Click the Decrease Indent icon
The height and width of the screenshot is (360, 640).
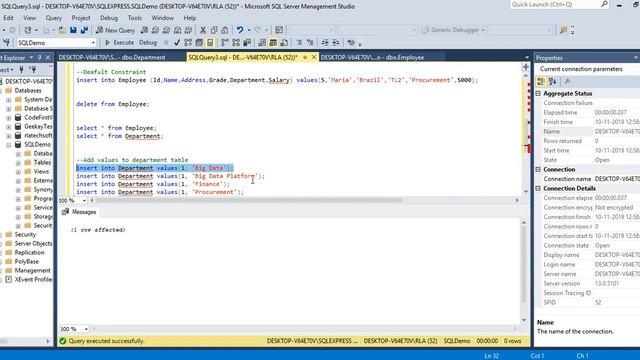(325, 42)
